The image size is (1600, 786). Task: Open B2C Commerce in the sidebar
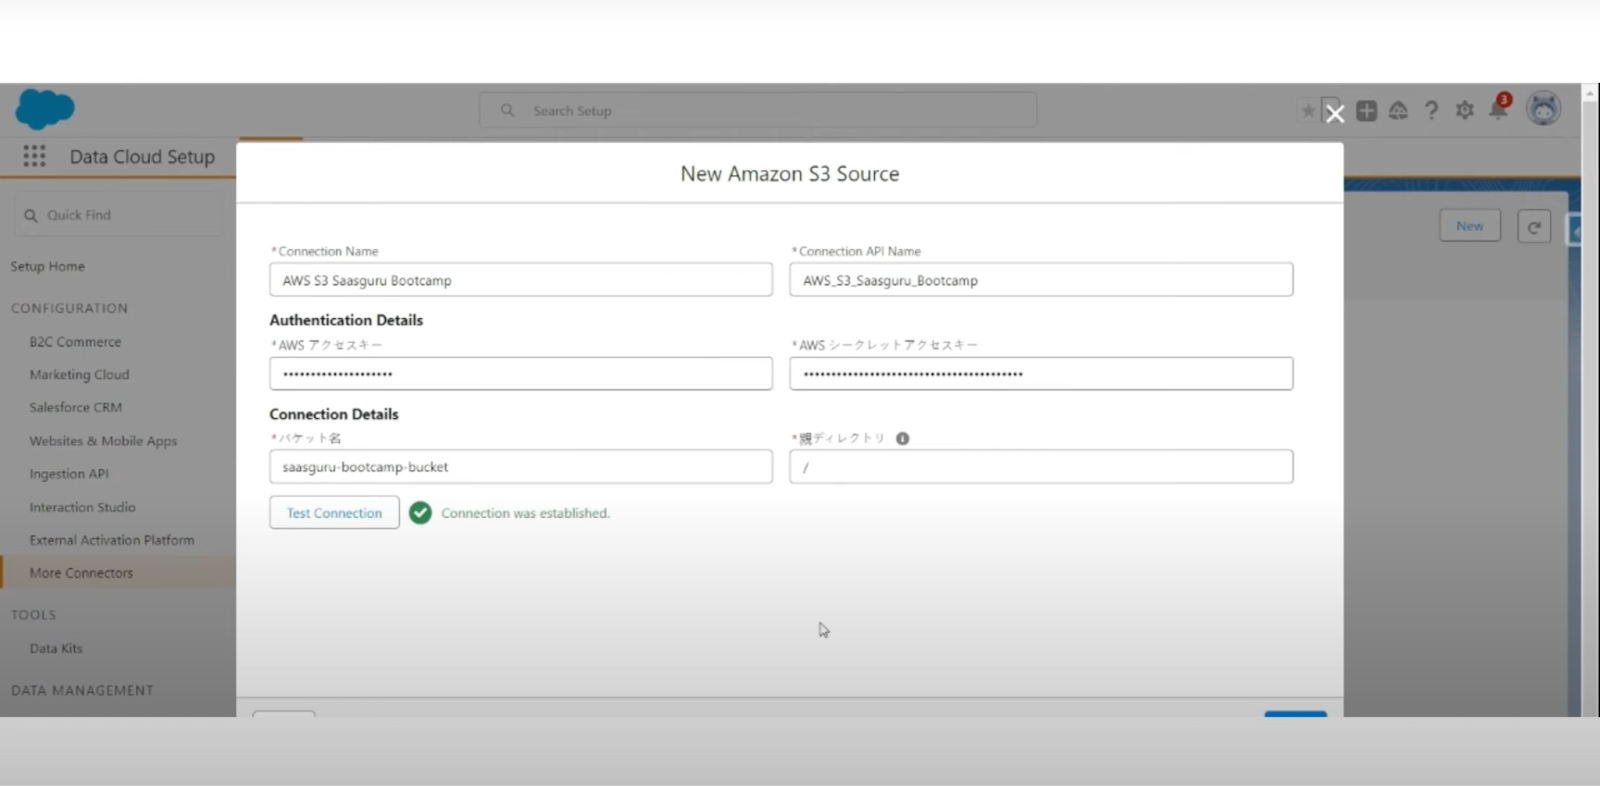(75, 342)
